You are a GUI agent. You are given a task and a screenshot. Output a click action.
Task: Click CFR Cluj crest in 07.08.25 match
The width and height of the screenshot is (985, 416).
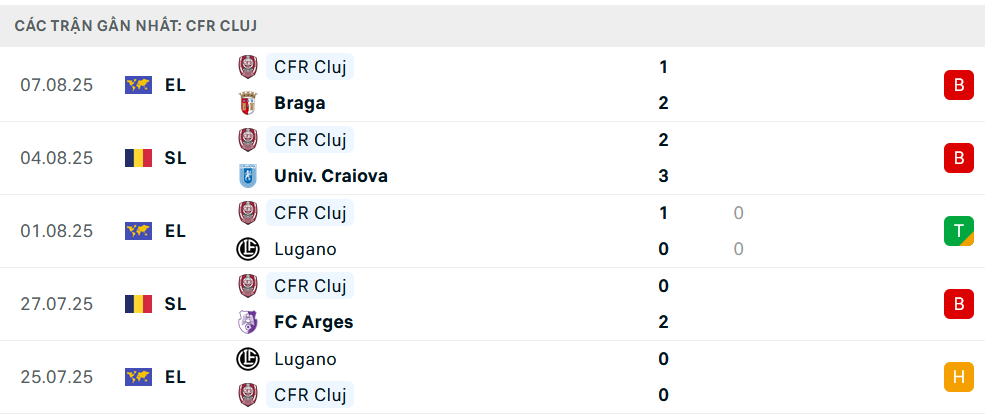point(247,67)
